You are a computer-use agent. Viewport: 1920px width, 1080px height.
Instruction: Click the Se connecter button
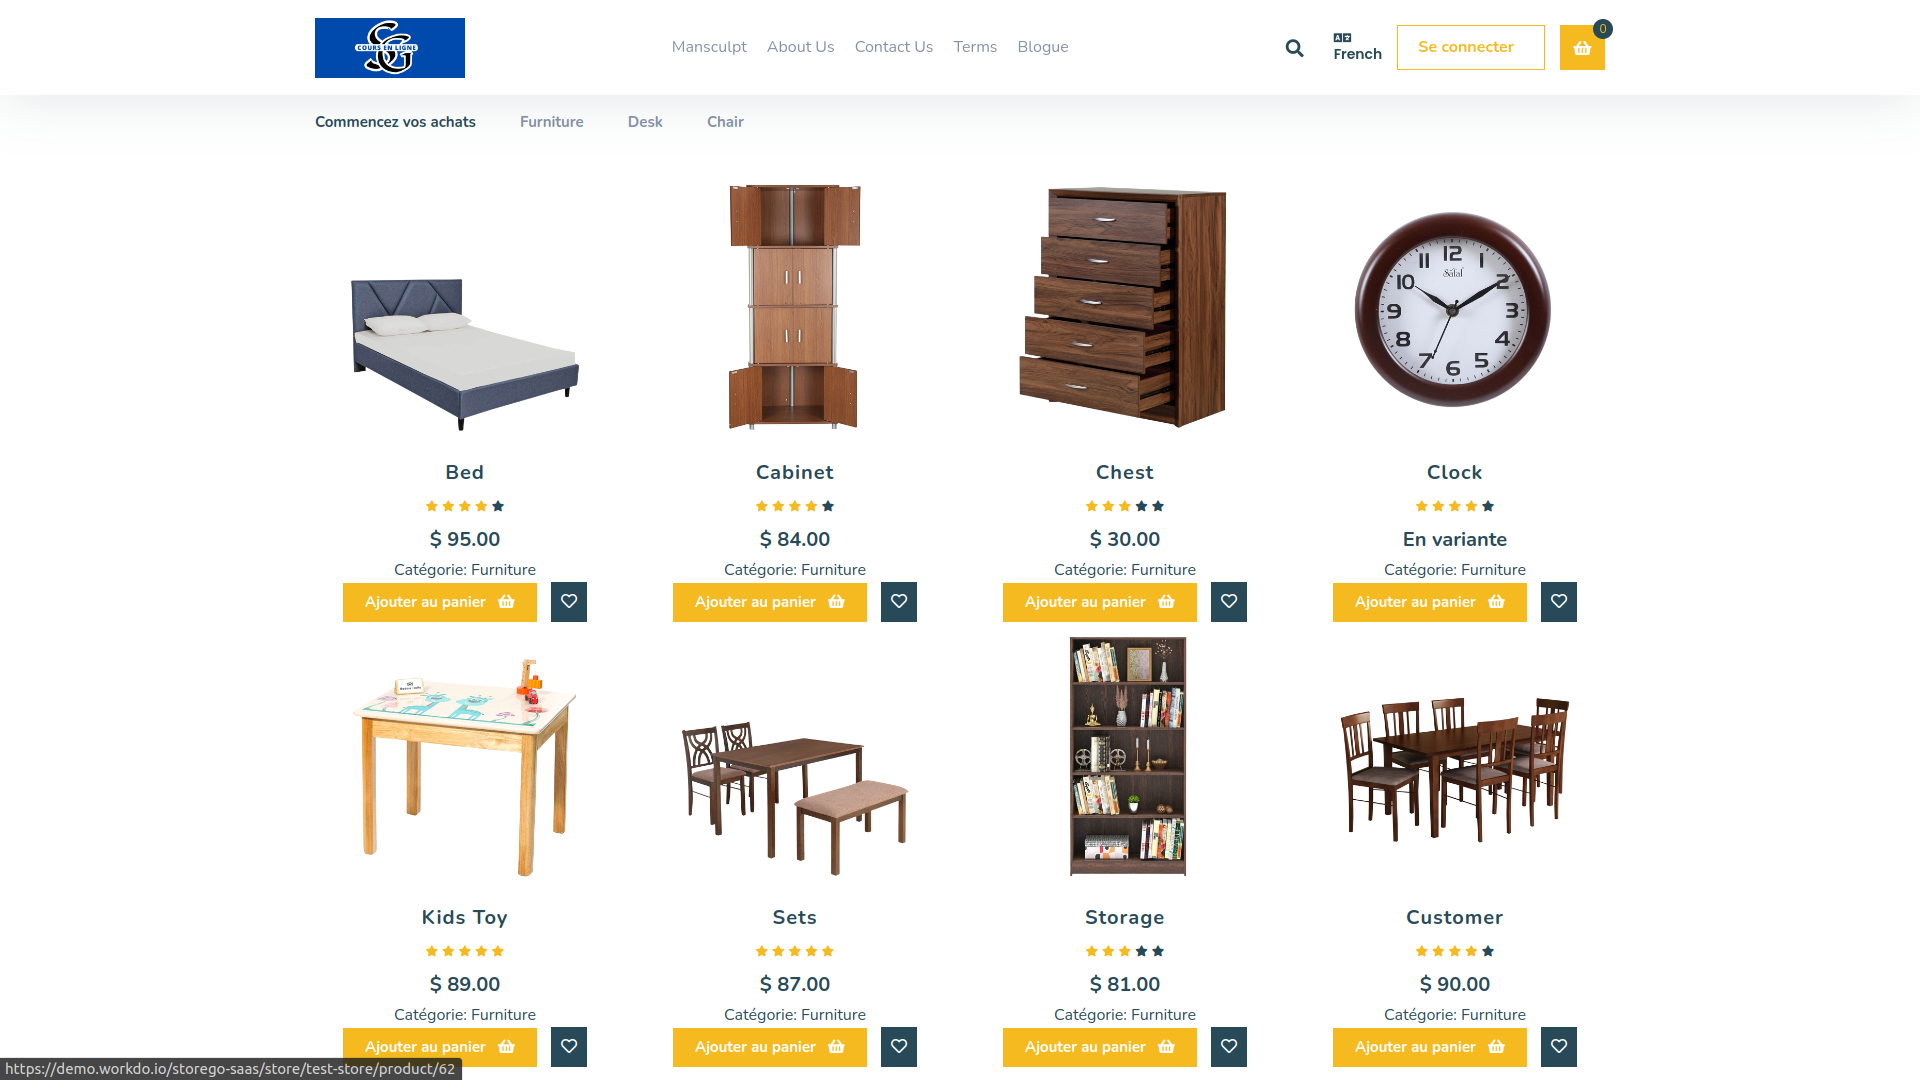click(x=1470, y=47)
